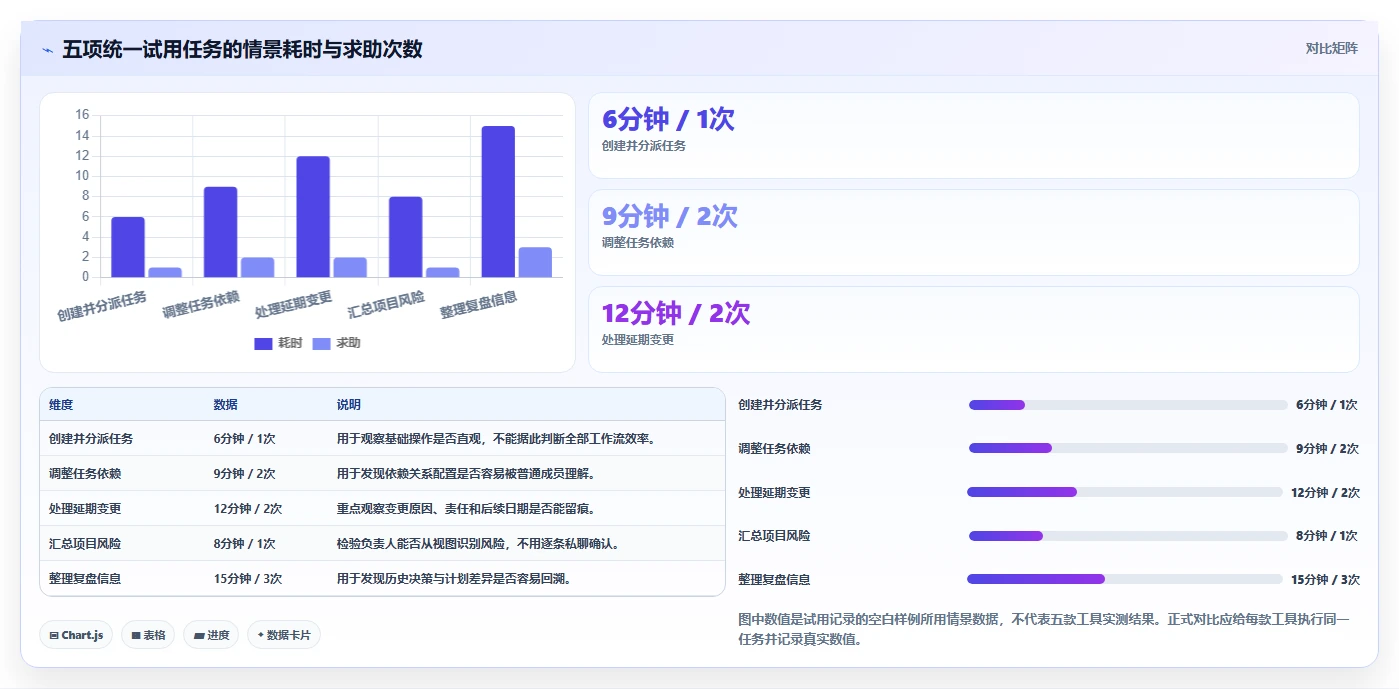The width and height of the screenshot is (1399, 689).
Task: Click the 耗时 bar for 创建并分派任务 in chart
Action: 128,247
